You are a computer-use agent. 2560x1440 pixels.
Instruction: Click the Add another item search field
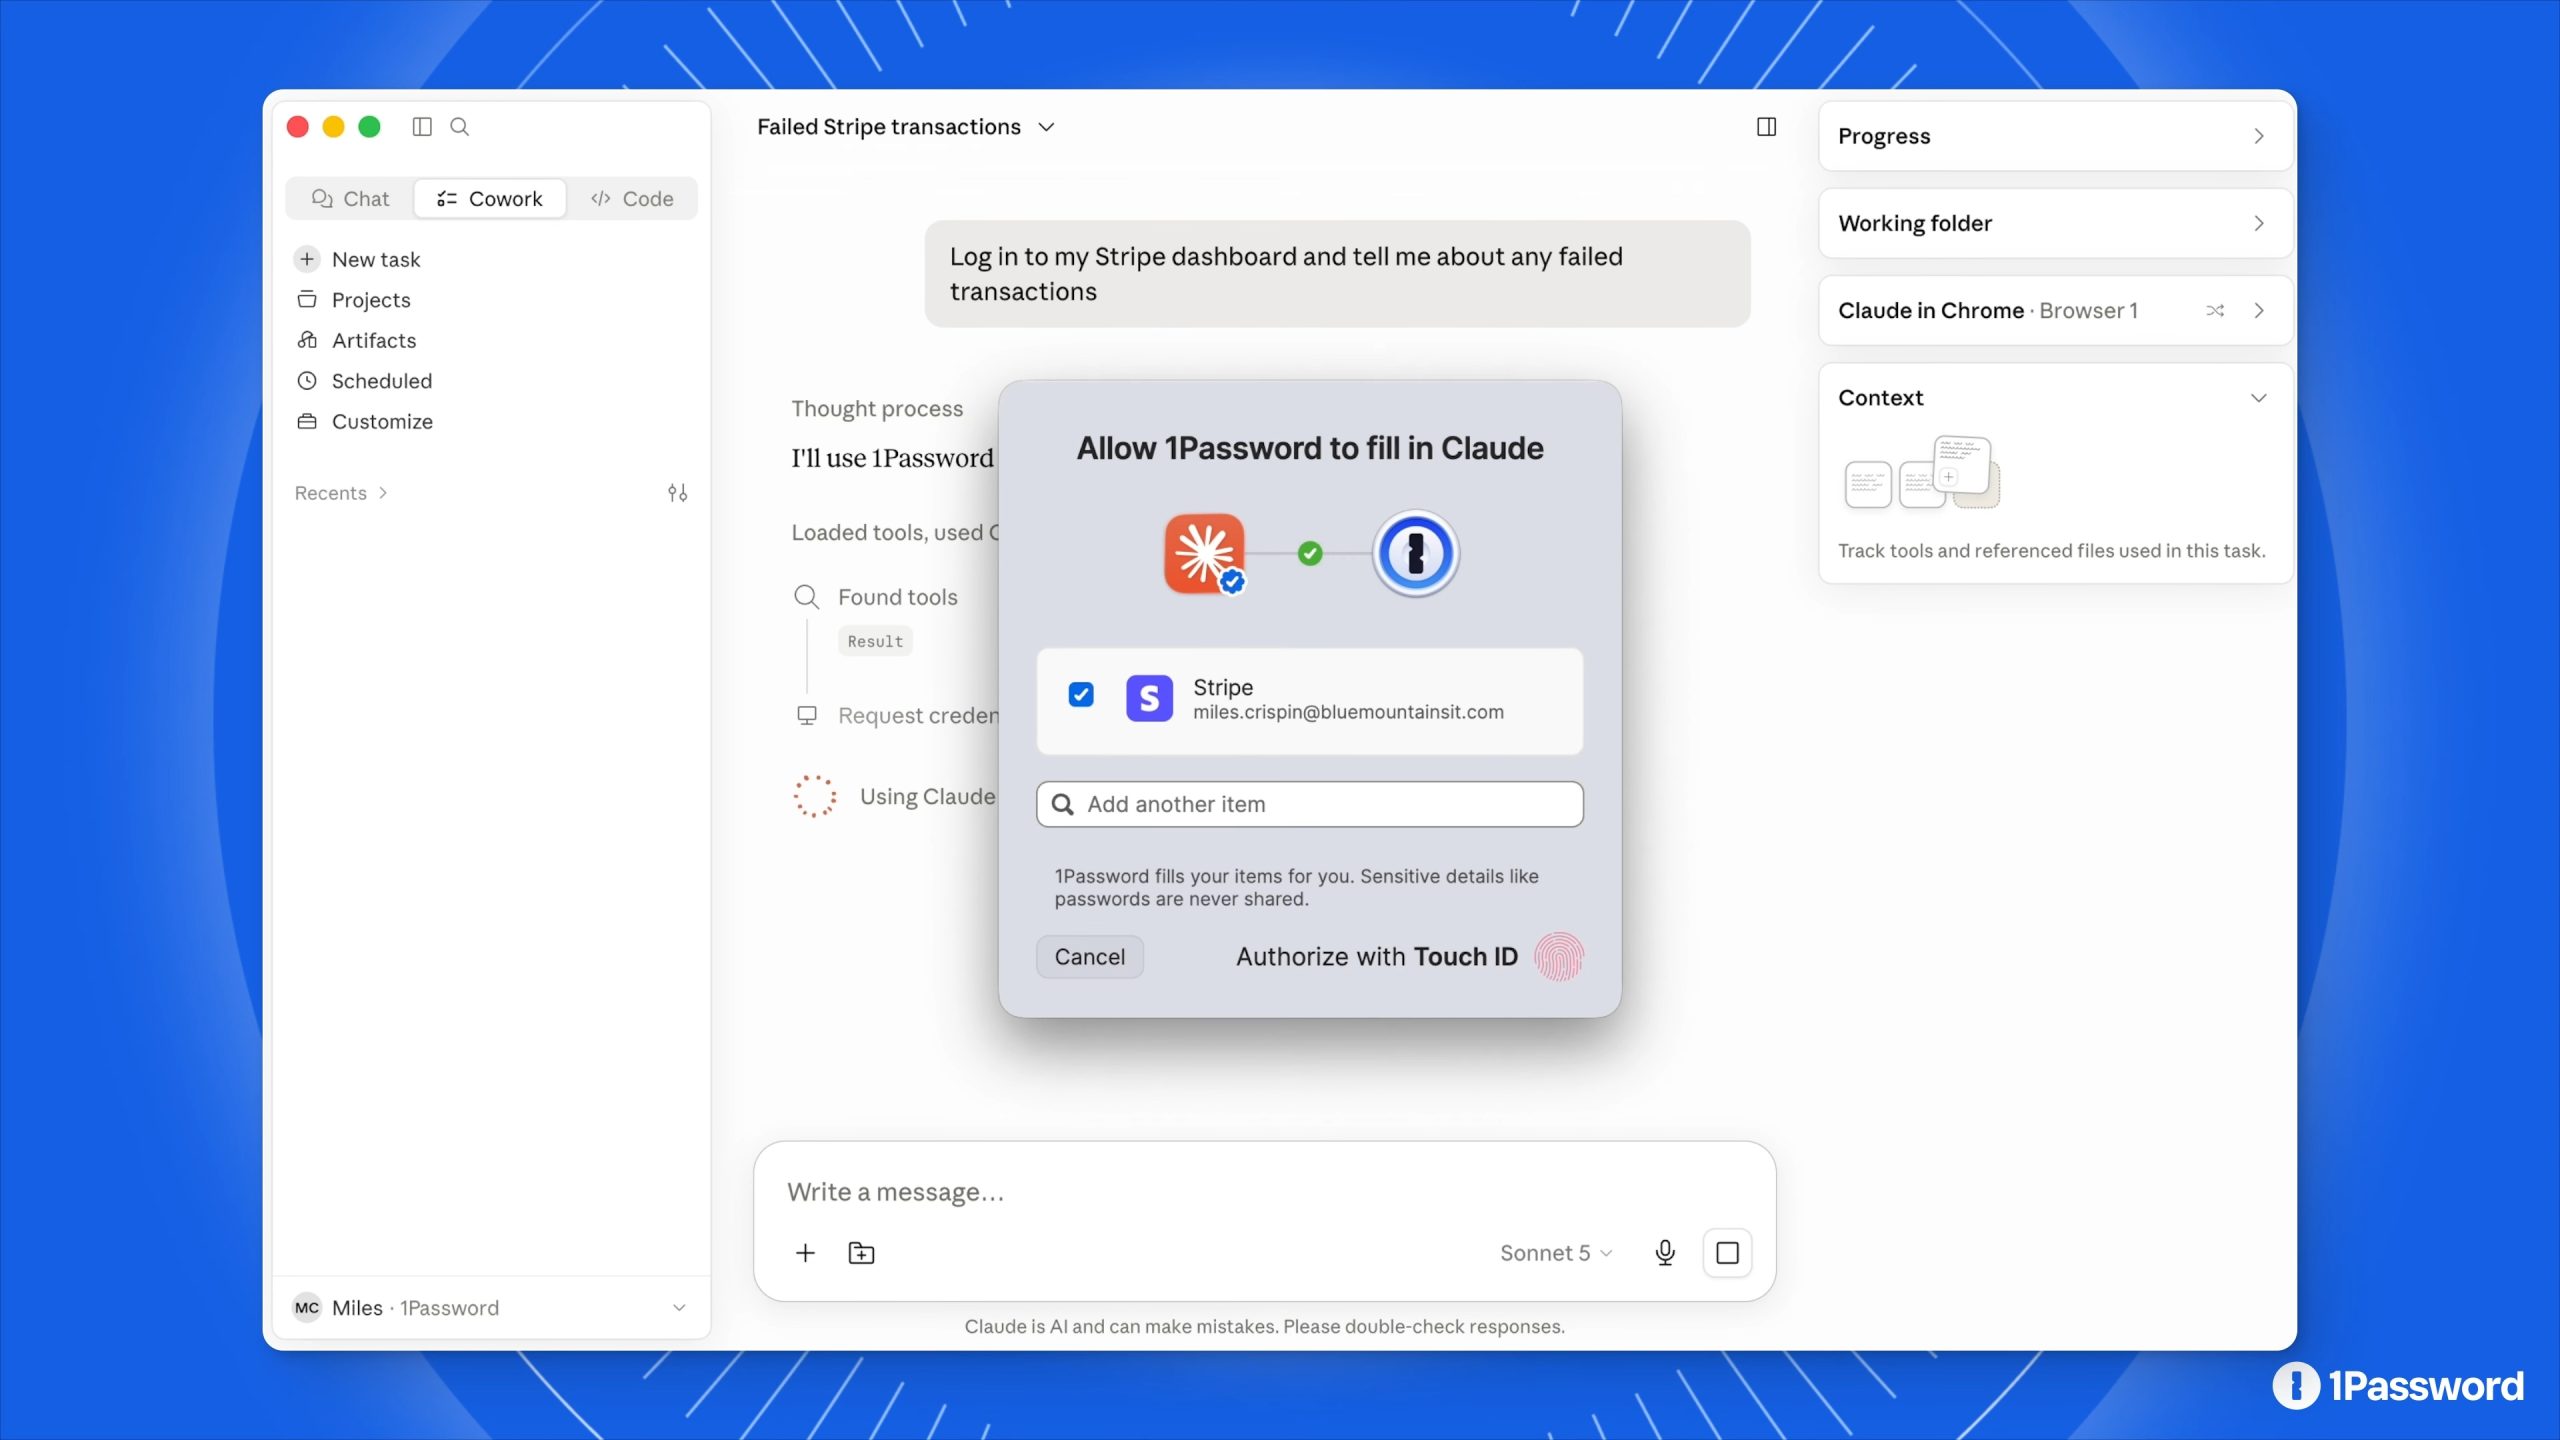[1310, 805]
